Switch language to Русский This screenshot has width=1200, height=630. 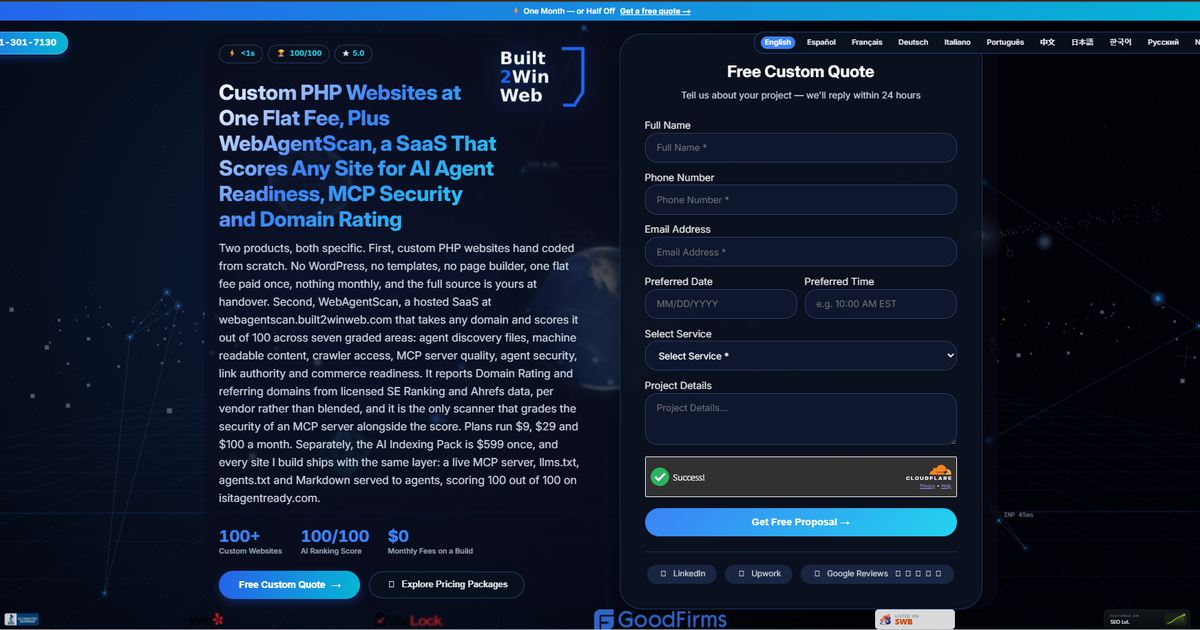pyautogui.click(x=1163, y=42)
